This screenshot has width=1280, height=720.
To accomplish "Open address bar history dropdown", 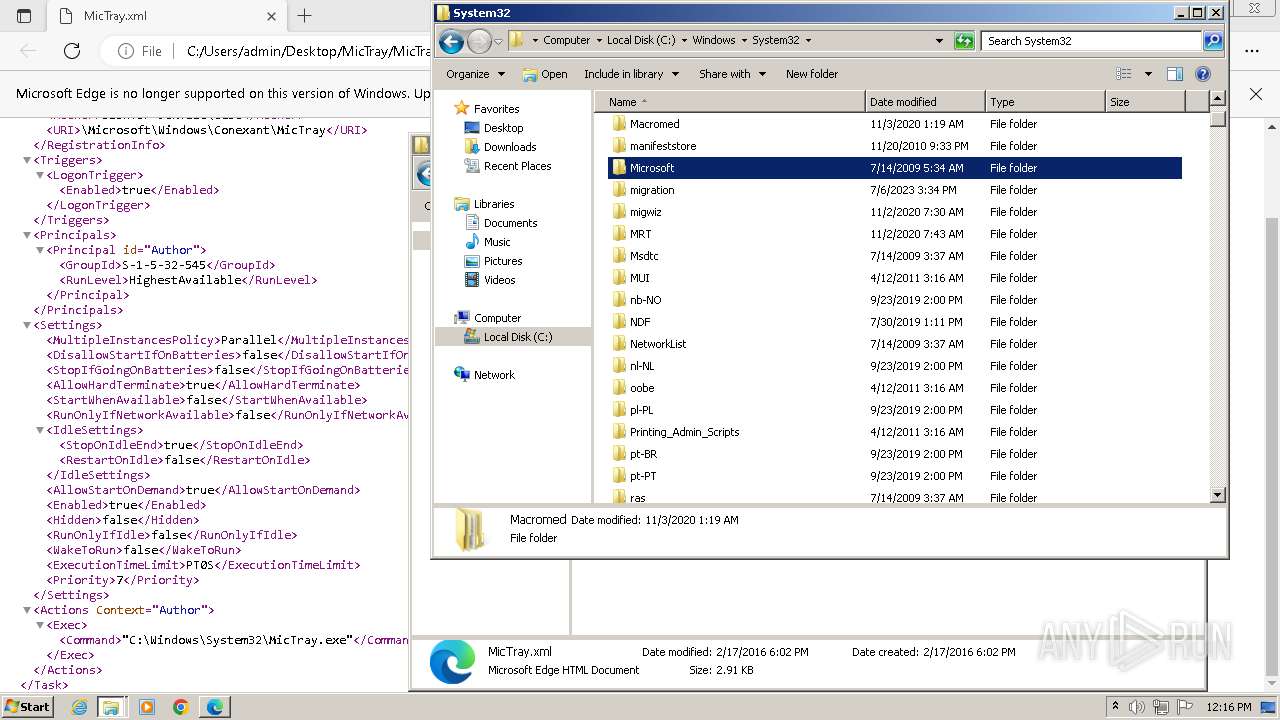I will pyautogui.click(x=939, y=41).
